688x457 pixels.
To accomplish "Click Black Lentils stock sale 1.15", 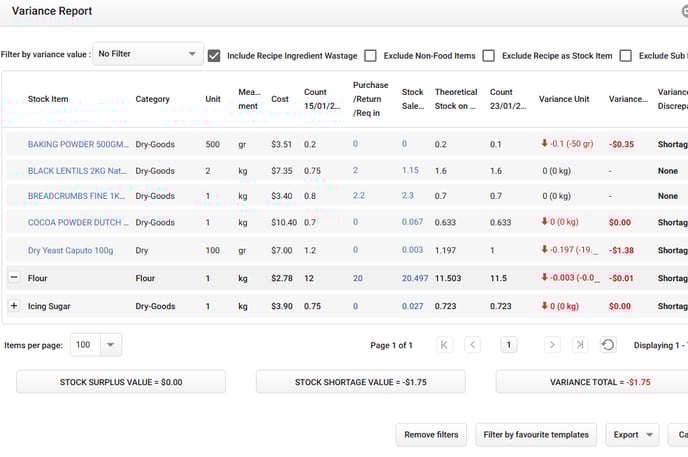I will (410, 170).
